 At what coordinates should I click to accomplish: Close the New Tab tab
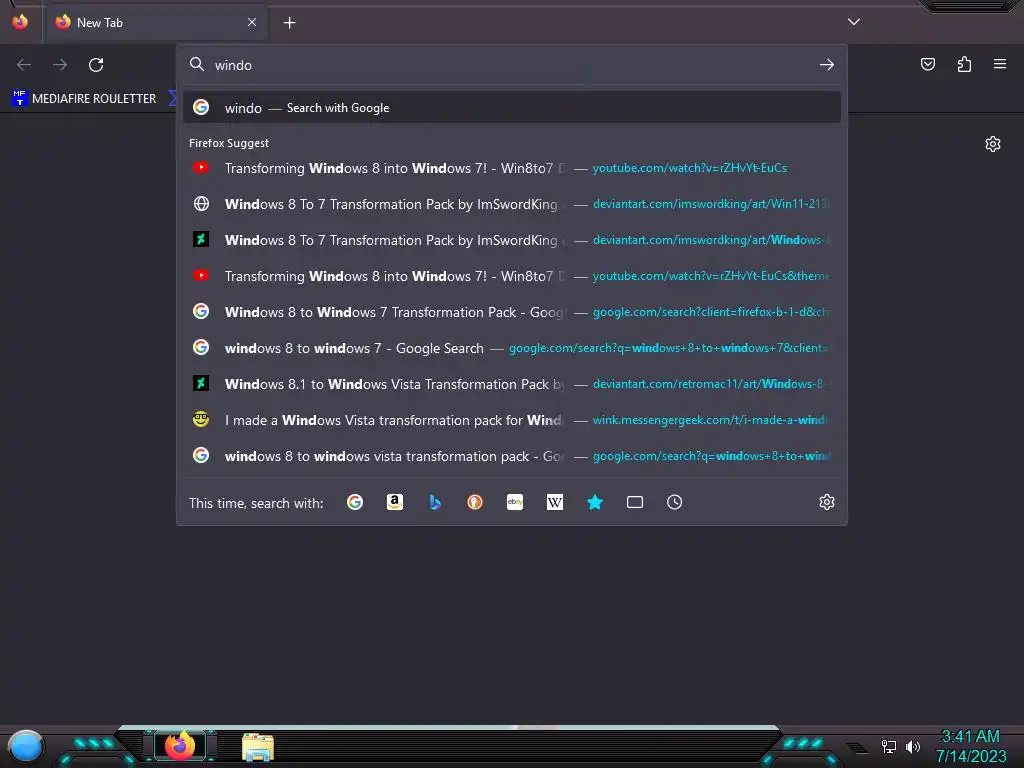pyautogui.click(x=252, y=22)
